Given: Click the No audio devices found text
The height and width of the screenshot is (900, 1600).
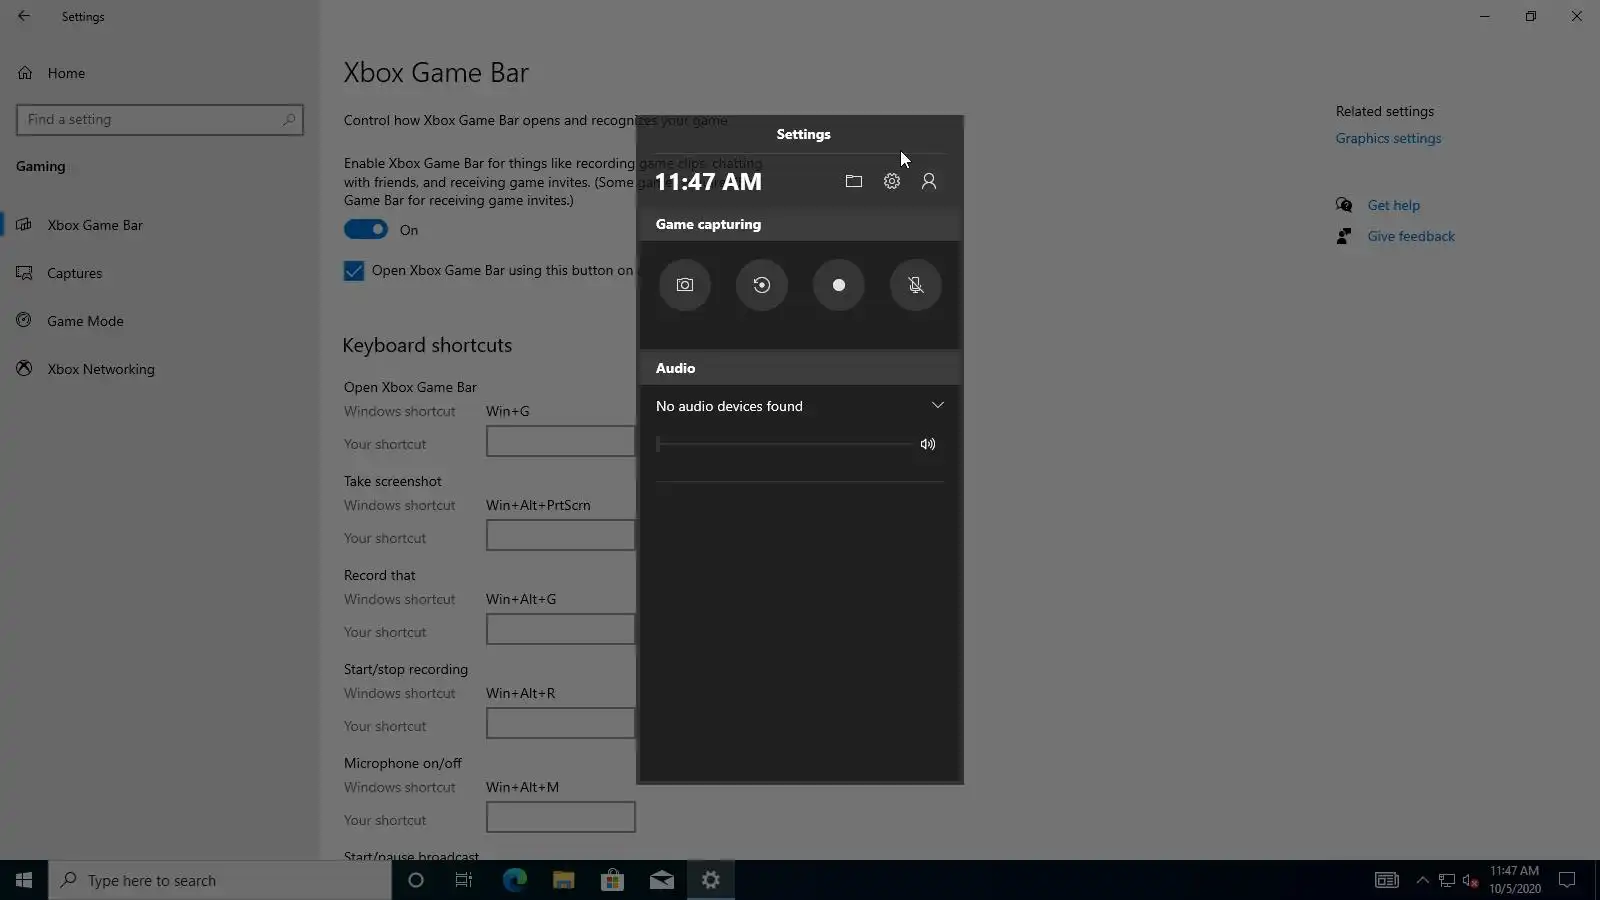Looking at the screenshot, I should [x=729, y=406].
